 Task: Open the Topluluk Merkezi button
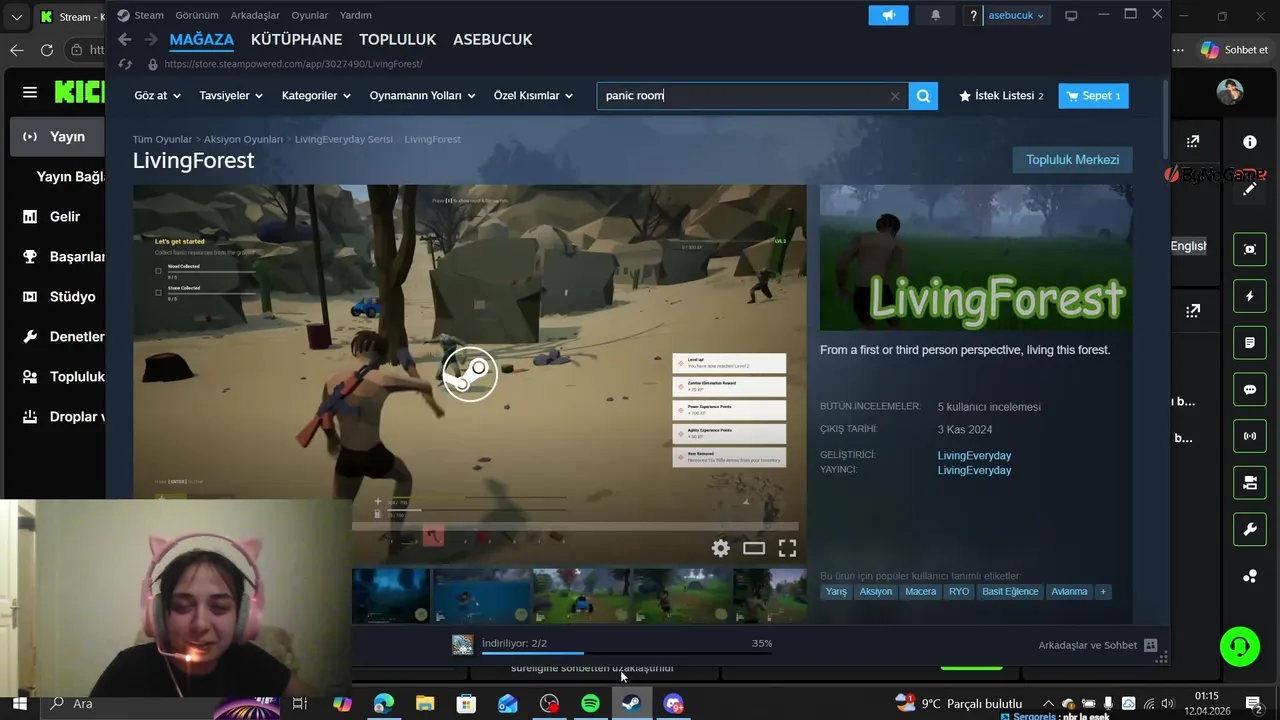pyautogui.click(x=1072, y=160)
